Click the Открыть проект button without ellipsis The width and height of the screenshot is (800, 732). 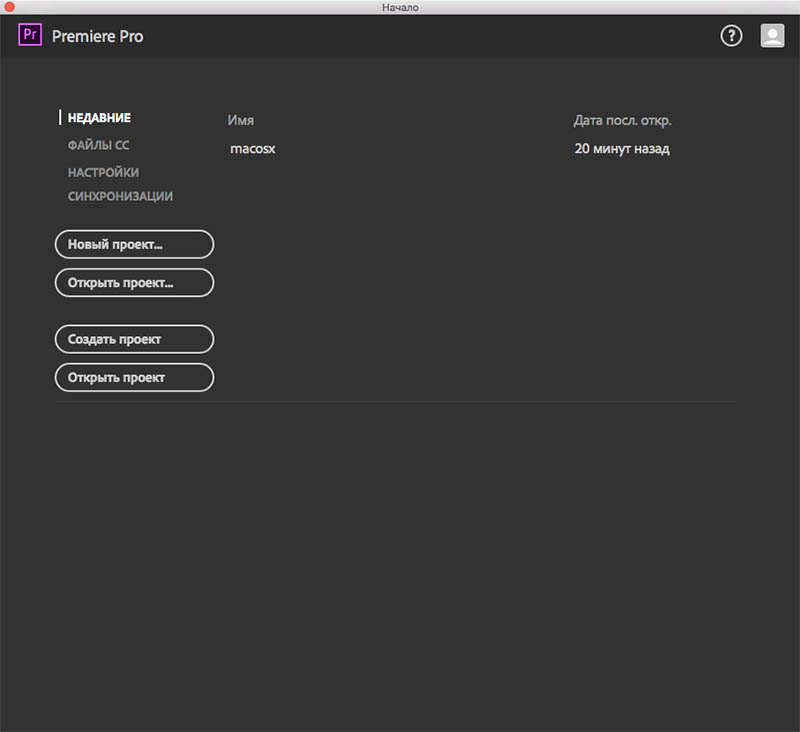[134, 377]
